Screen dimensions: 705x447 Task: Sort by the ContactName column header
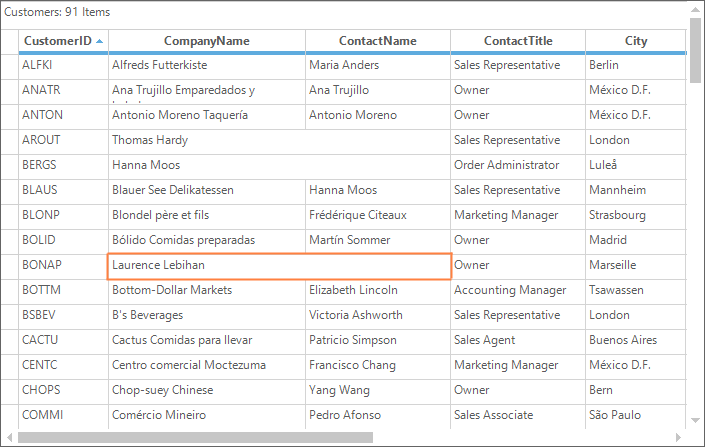point(378,41)
